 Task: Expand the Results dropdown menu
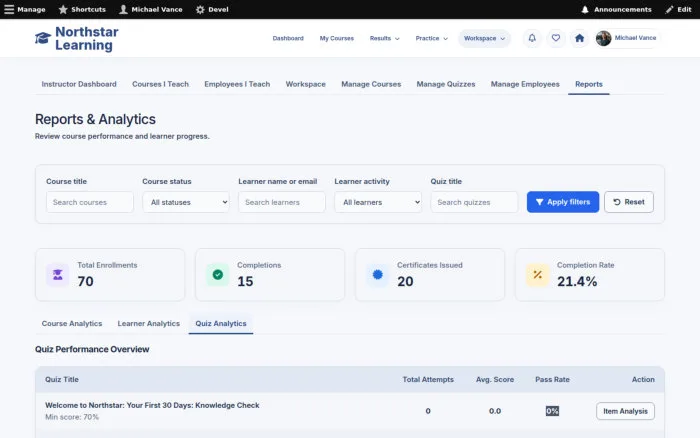pyautogui.click(x=384, y=38)
